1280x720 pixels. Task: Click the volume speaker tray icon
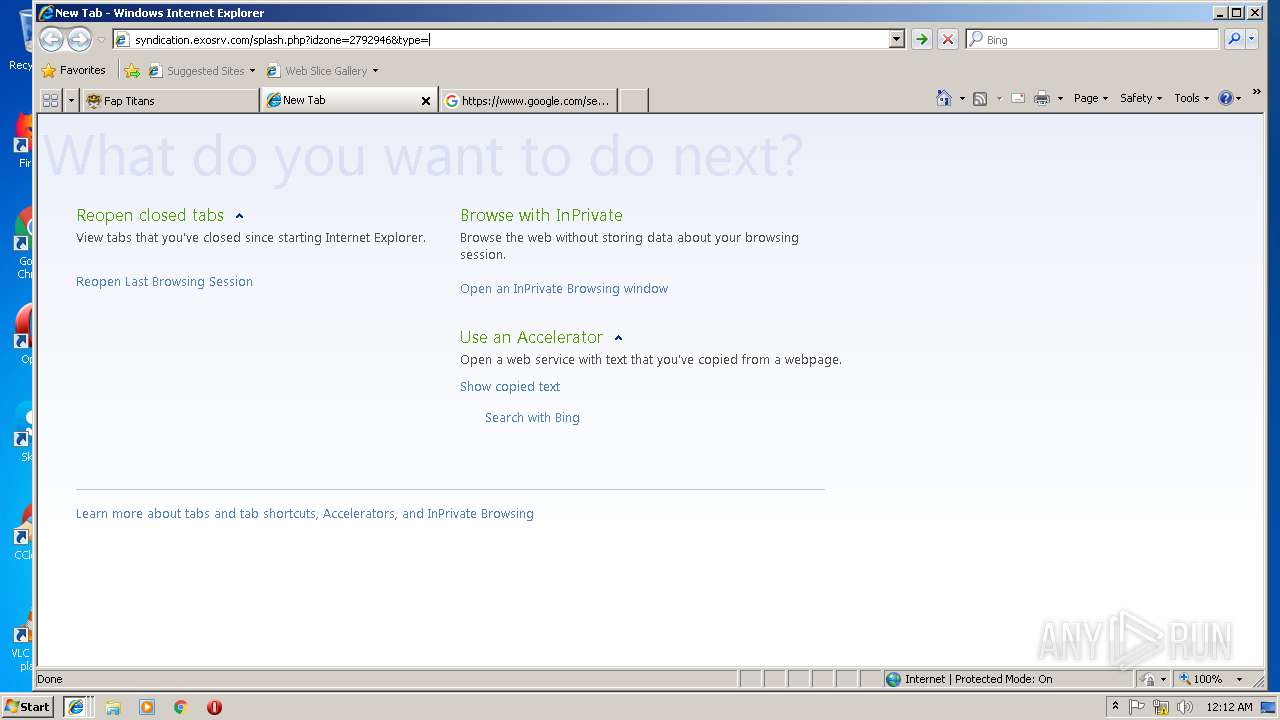tap(1185, 707)
